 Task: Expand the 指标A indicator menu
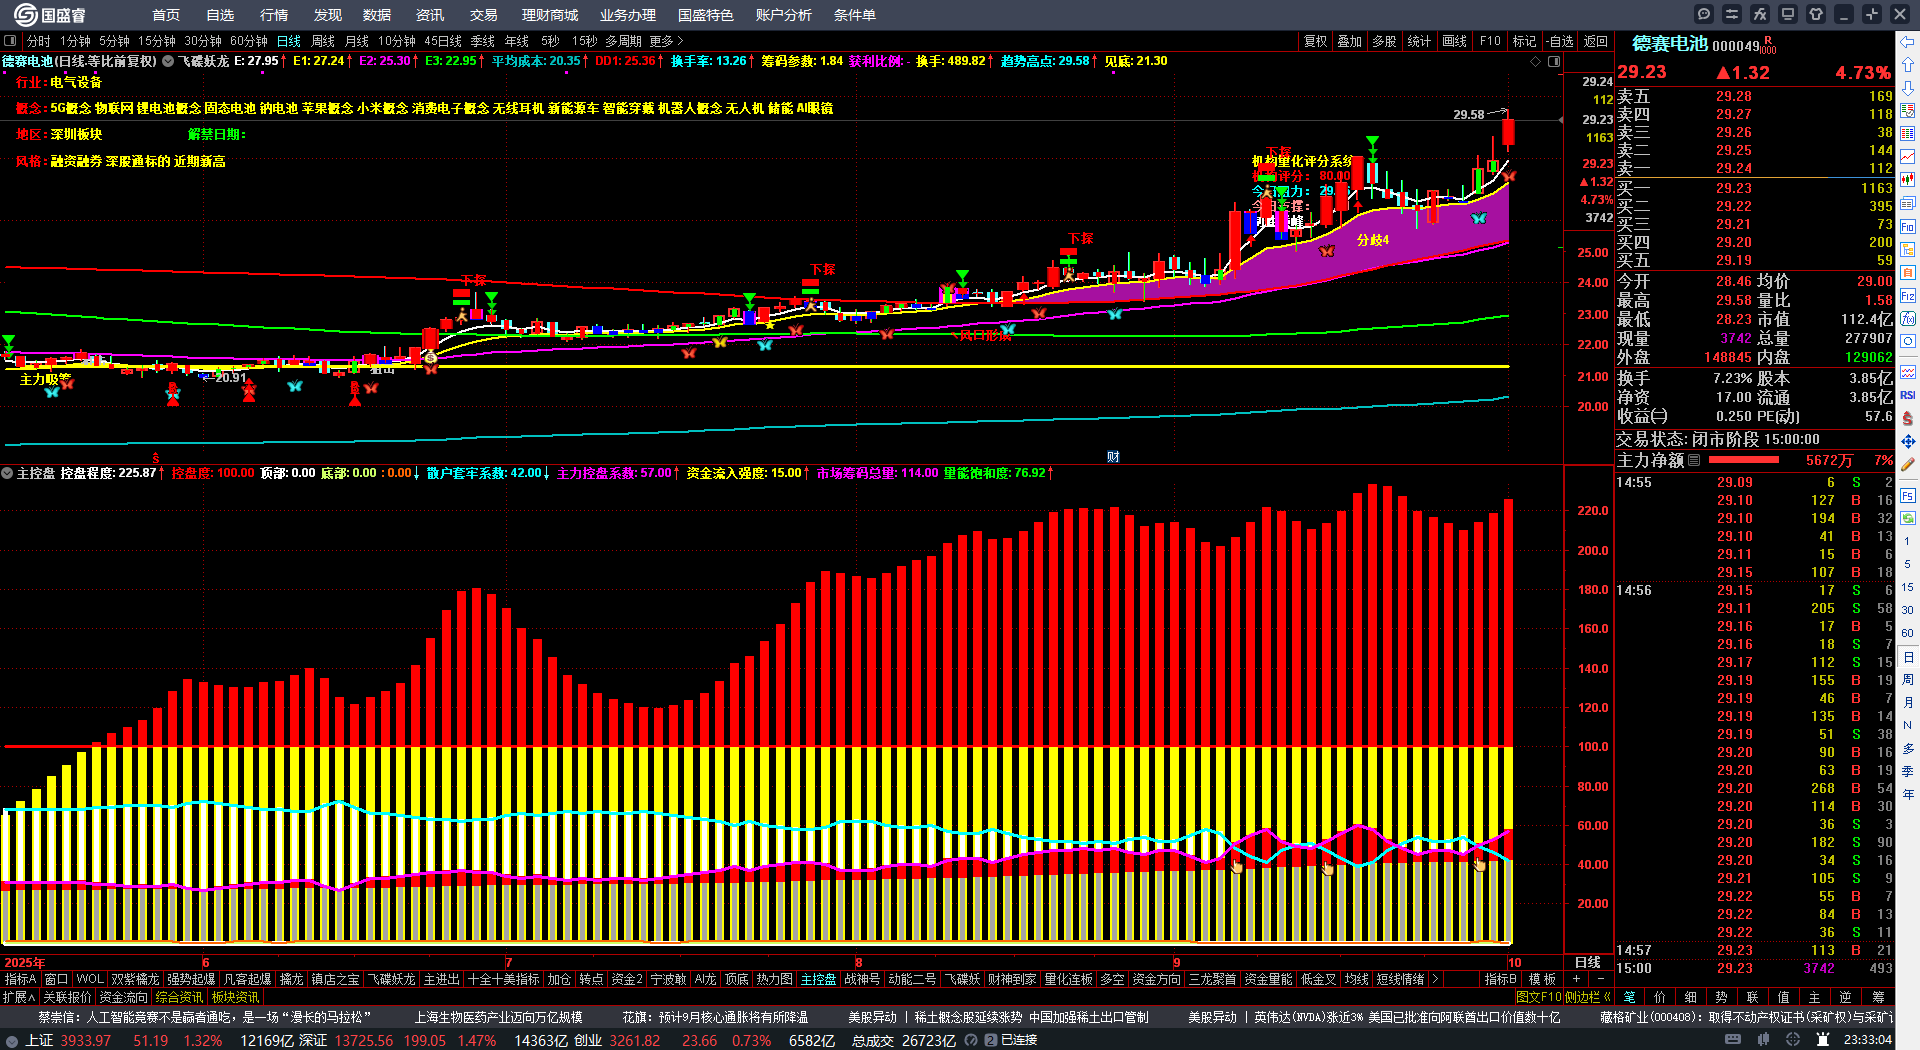pos(20,979)
